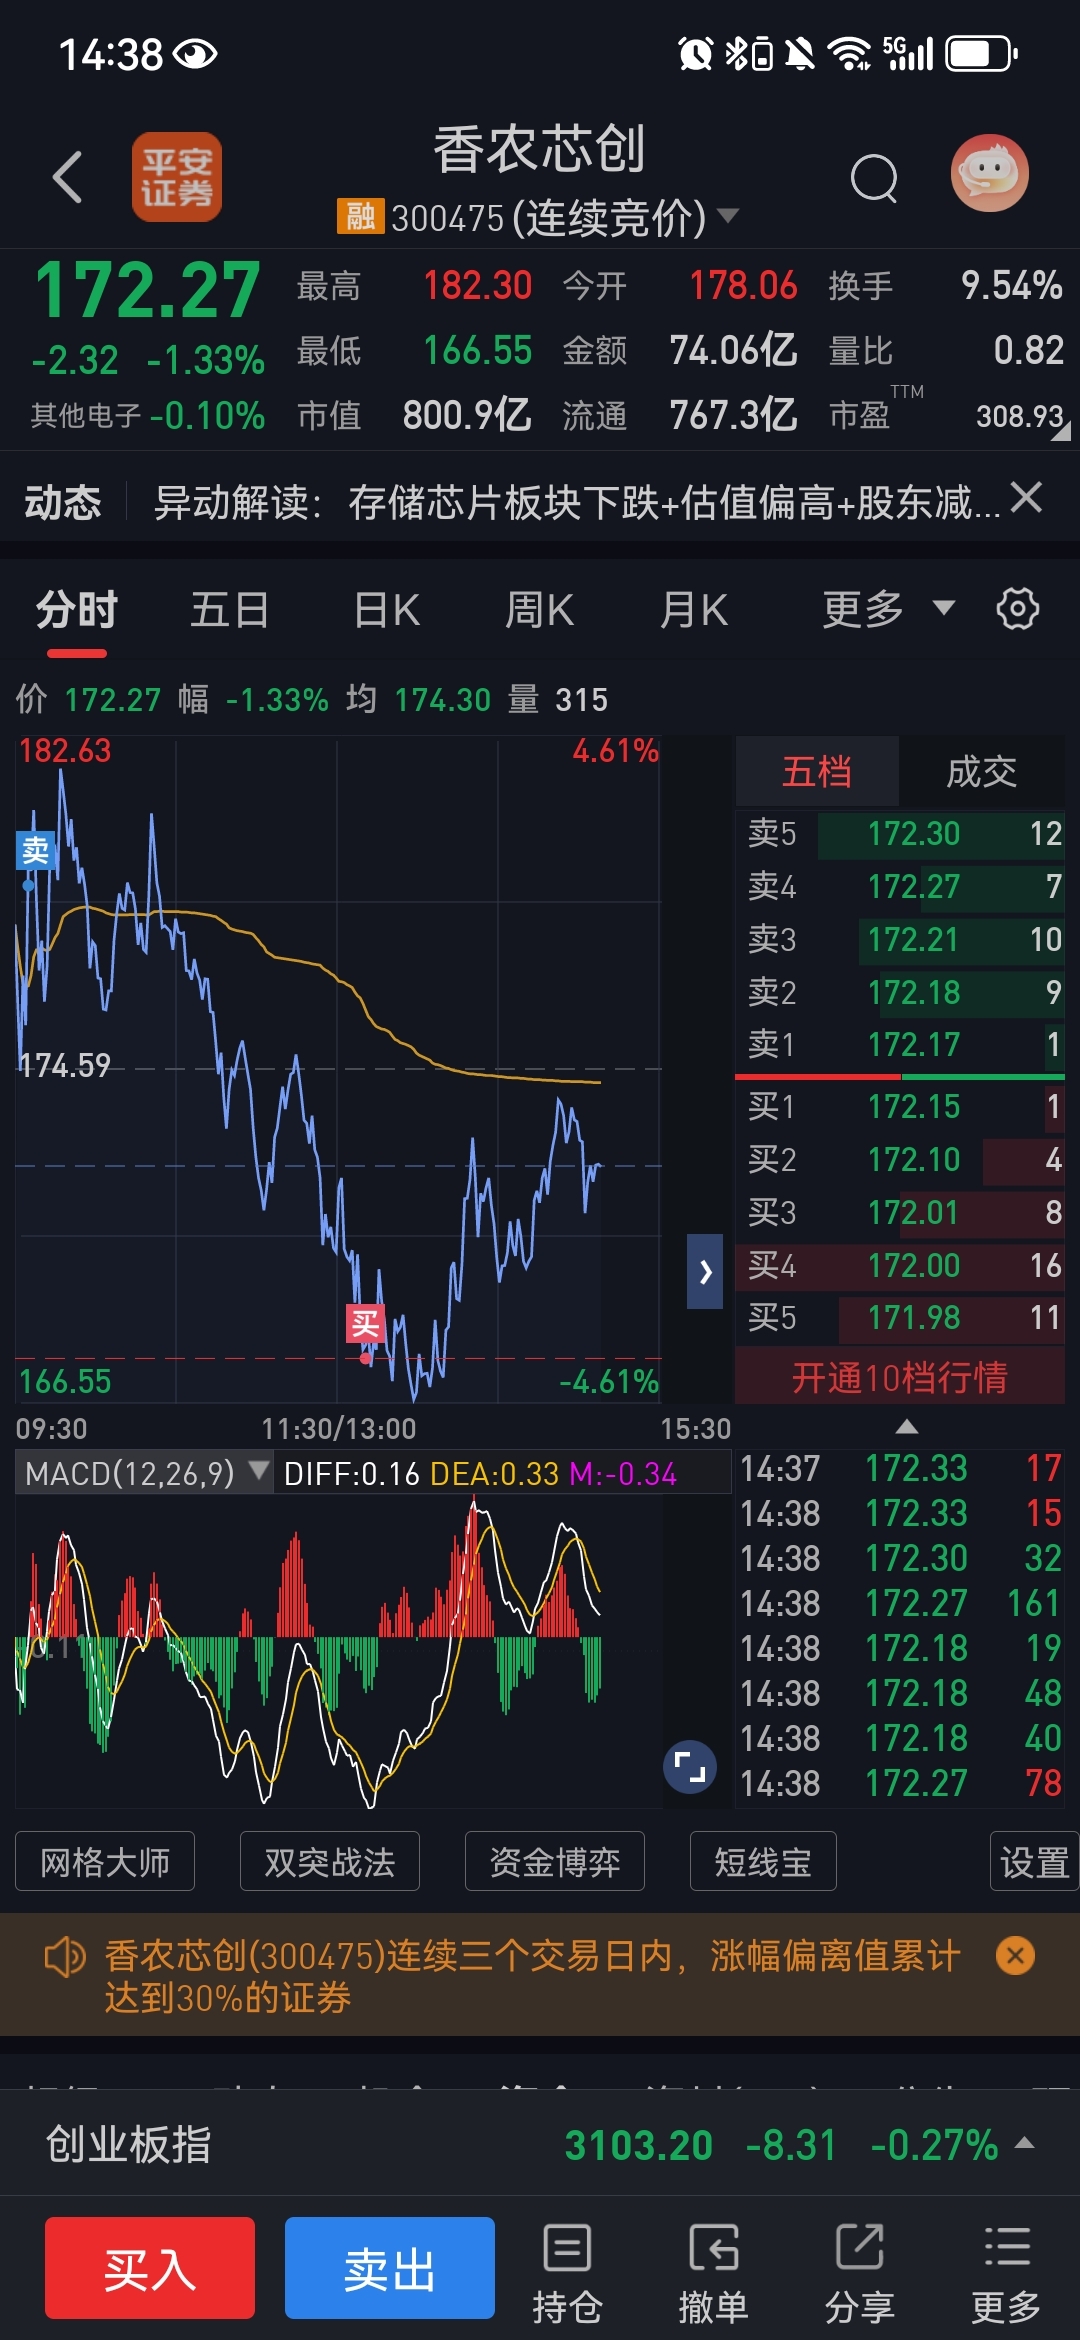The image size is (1080, 2340).
Task: Select 卖5 price 172.30 row
Action: pos(900,833)
